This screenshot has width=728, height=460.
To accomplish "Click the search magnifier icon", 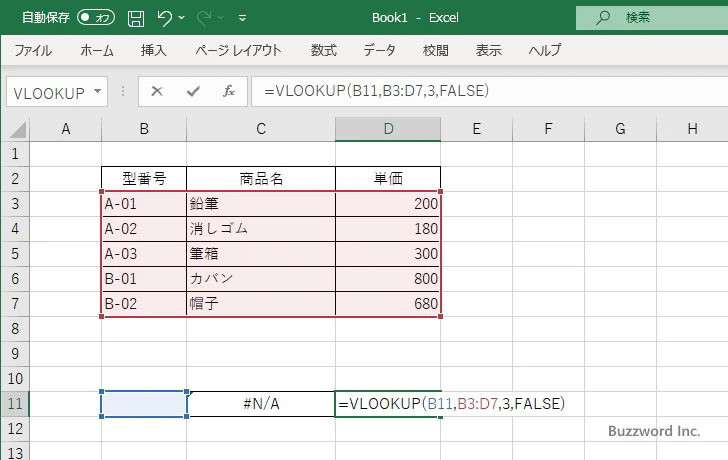I will (602, 17).
